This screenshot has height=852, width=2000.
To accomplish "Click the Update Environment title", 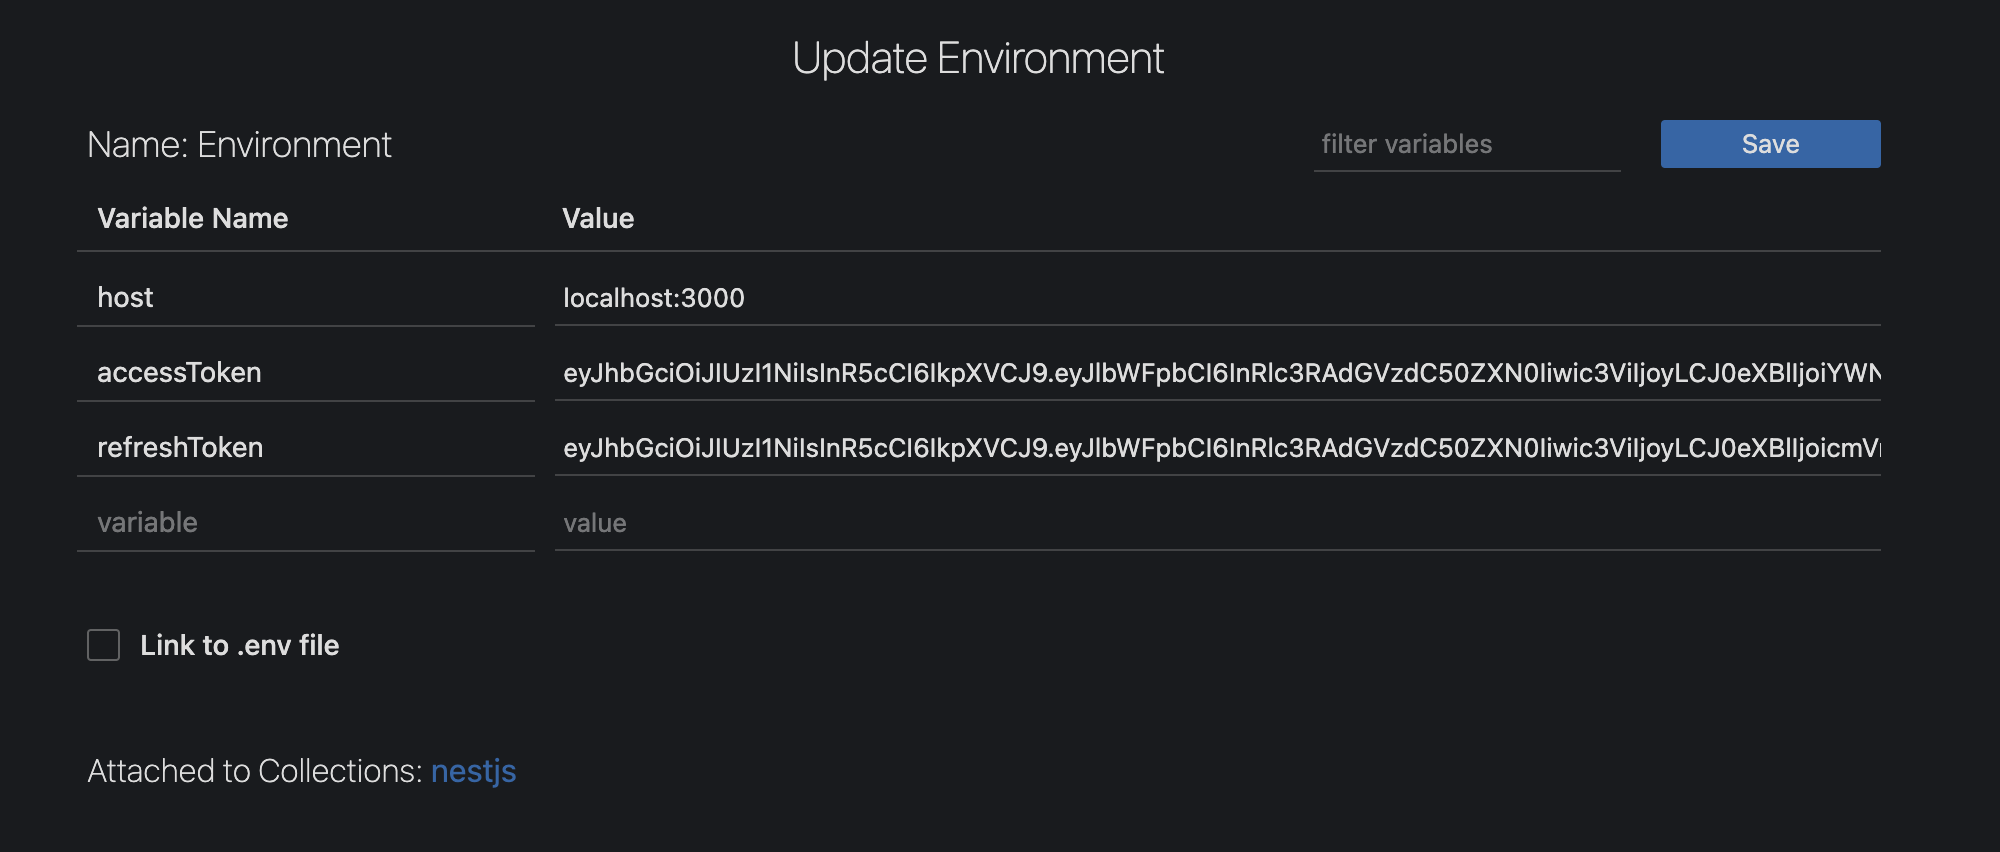I will 978,58.
